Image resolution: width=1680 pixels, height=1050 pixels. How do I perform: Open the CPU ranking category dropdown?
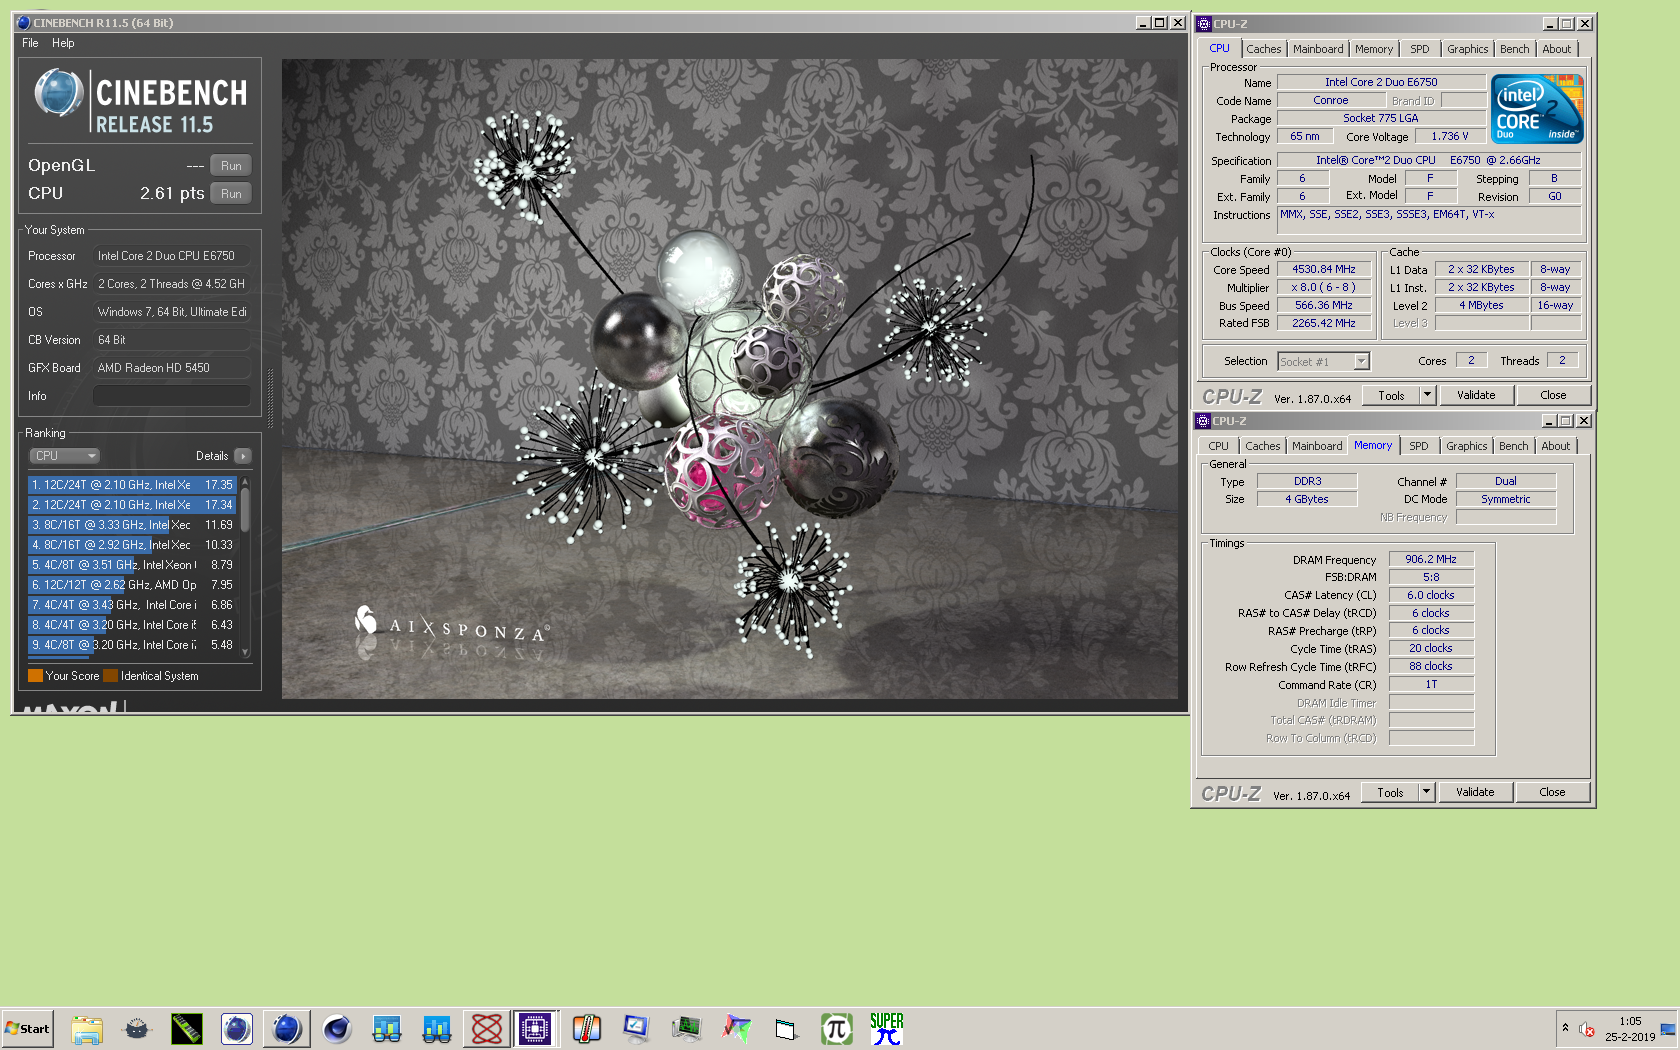[64, 456]
